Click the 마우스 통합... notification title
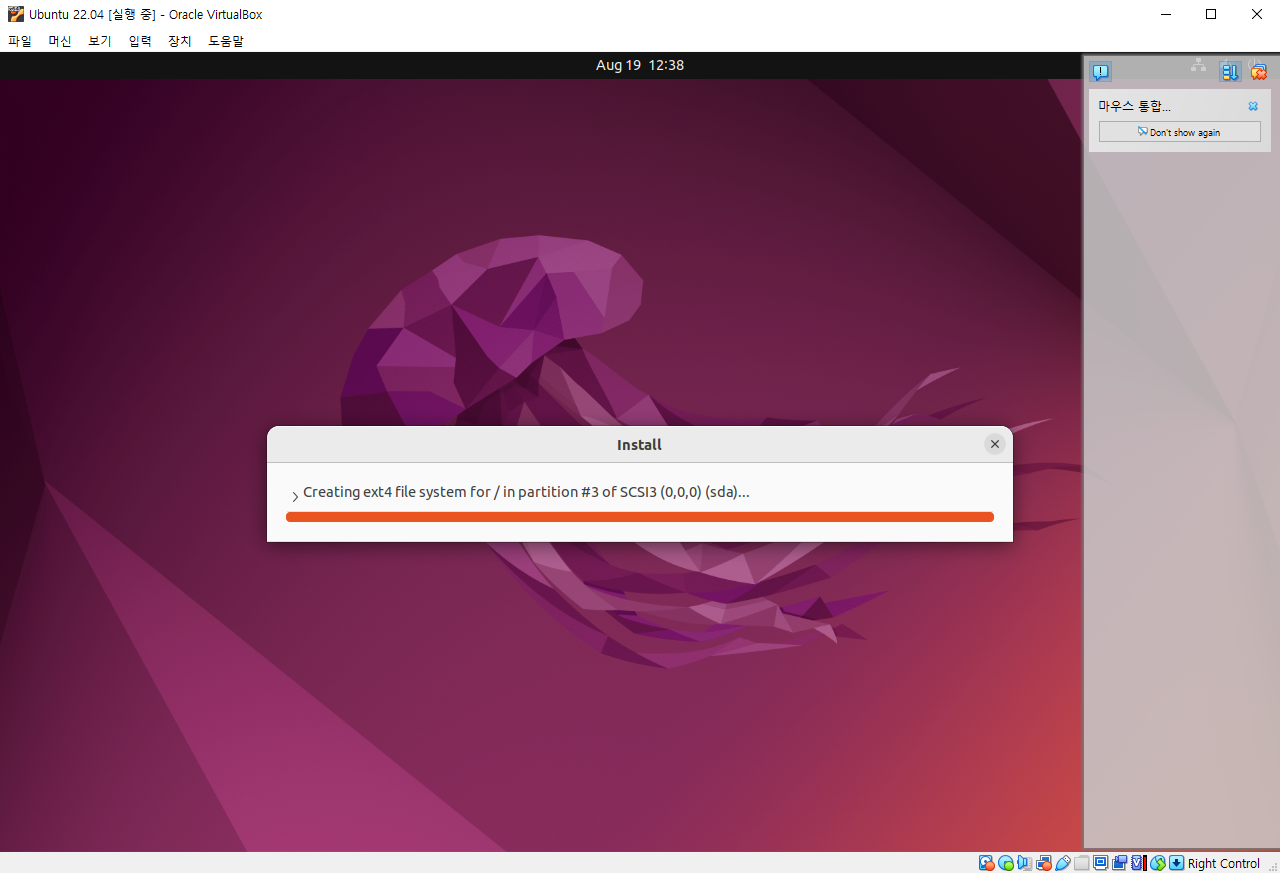The height and width of the screenshot is (873, 1280). (x=1134, y=106)
